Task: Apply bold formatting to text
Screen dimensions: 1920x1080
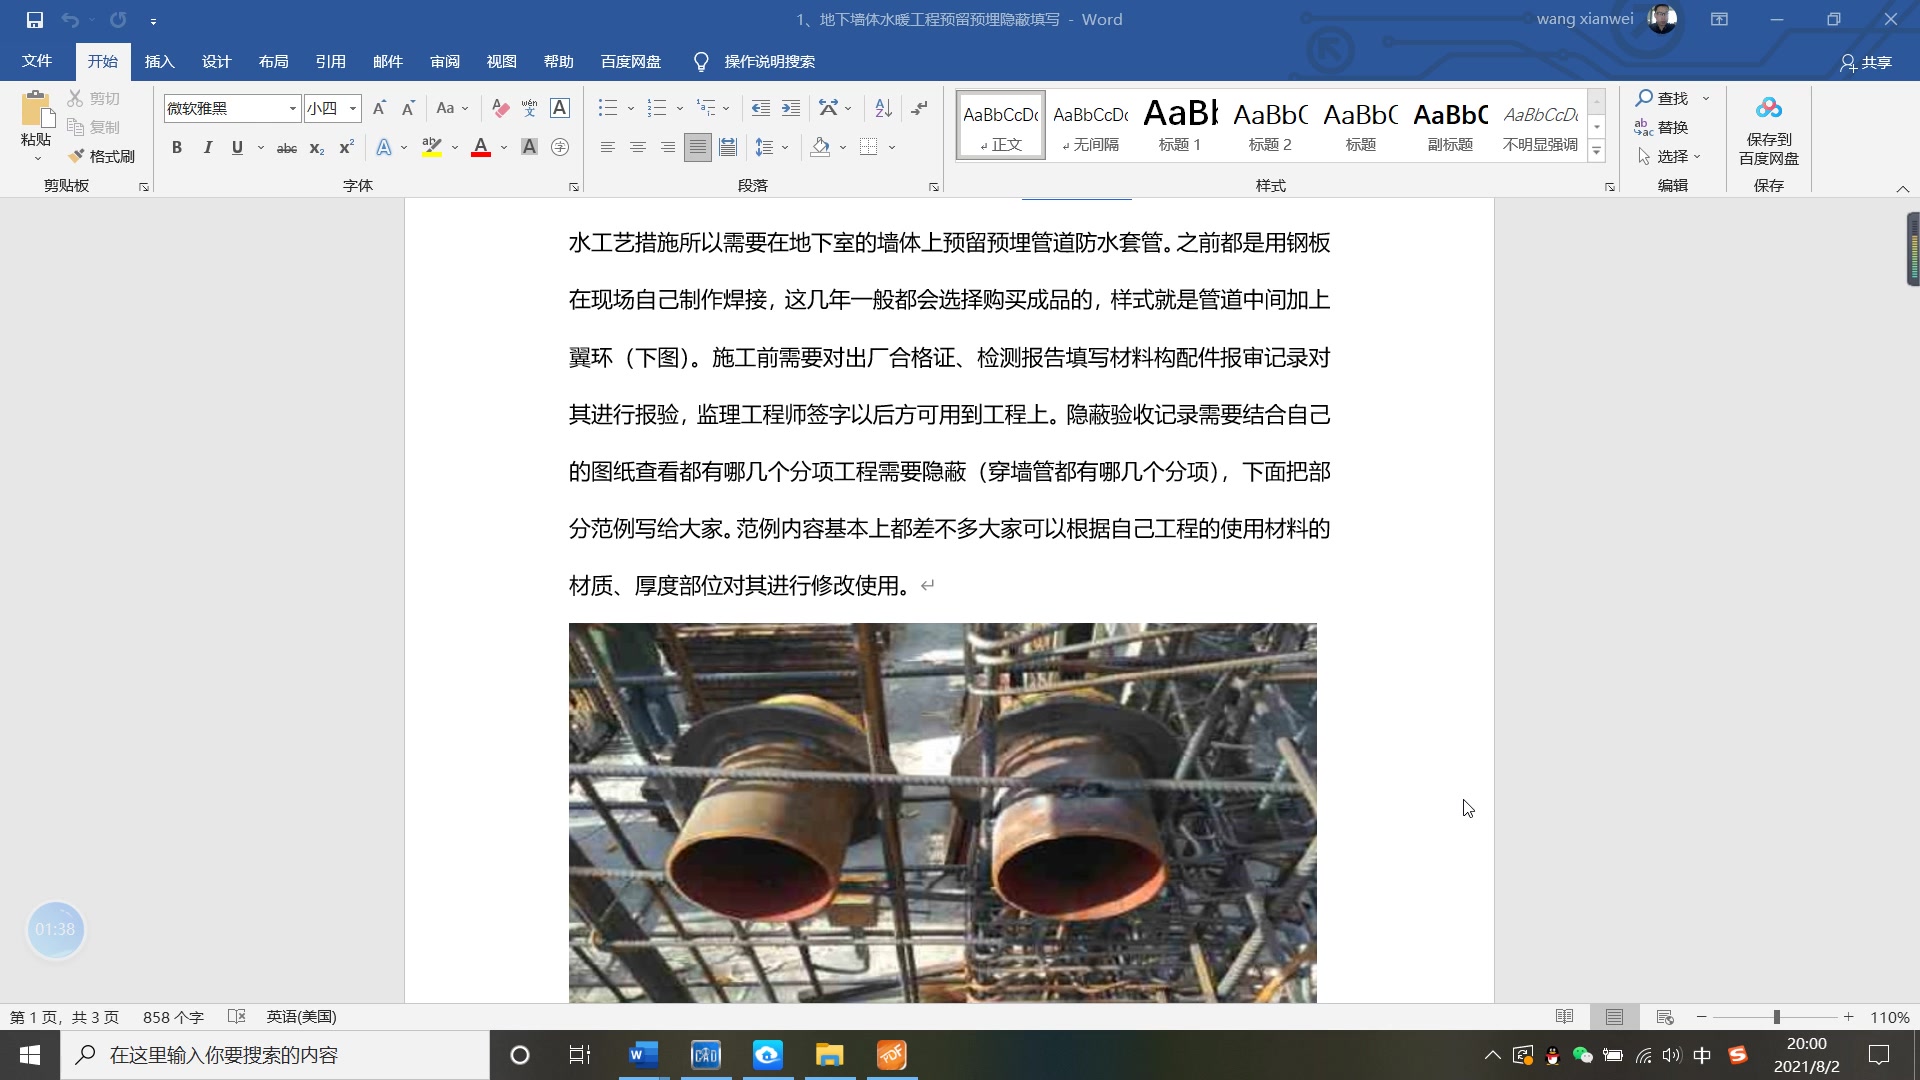Action: click(177, 147)
